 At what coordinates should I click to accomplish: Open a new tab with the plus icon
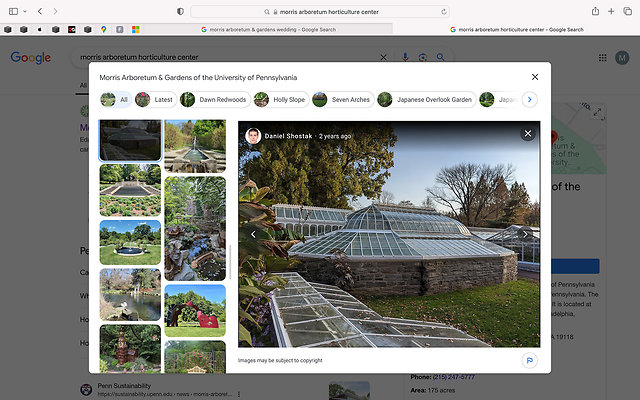pos(611,11)
